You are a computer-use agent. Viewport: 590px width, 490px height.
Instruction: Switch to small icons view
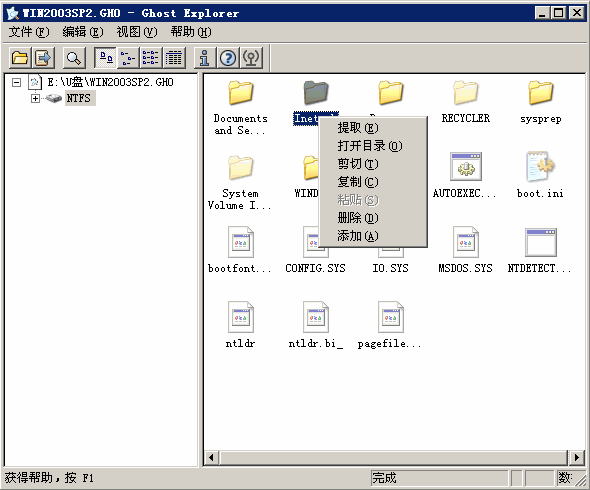(128, 58)
